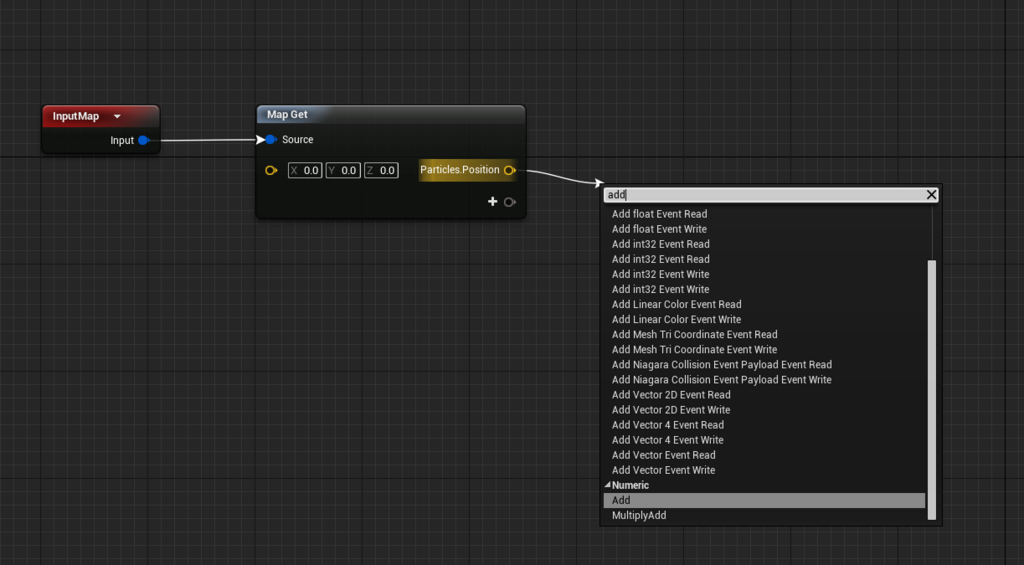This screenshot has height=565, width=1024.
Task: Choose 'Add Linear Color Event Write'
Action: [677, 319]
